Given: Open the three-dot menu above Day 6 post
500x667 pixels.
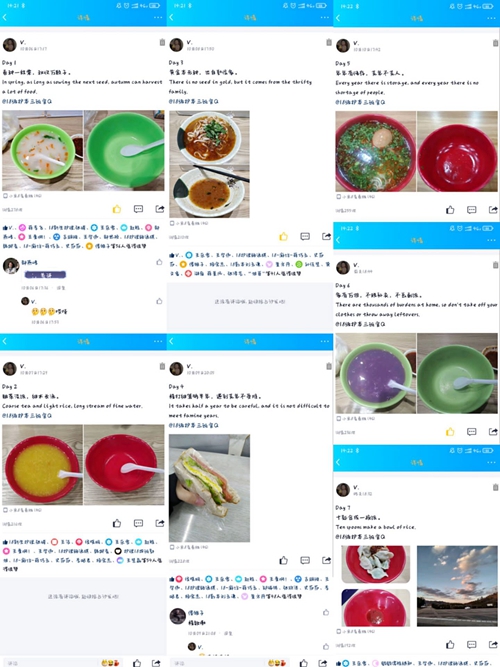Looking at the screenshot, I should [491, 240].
